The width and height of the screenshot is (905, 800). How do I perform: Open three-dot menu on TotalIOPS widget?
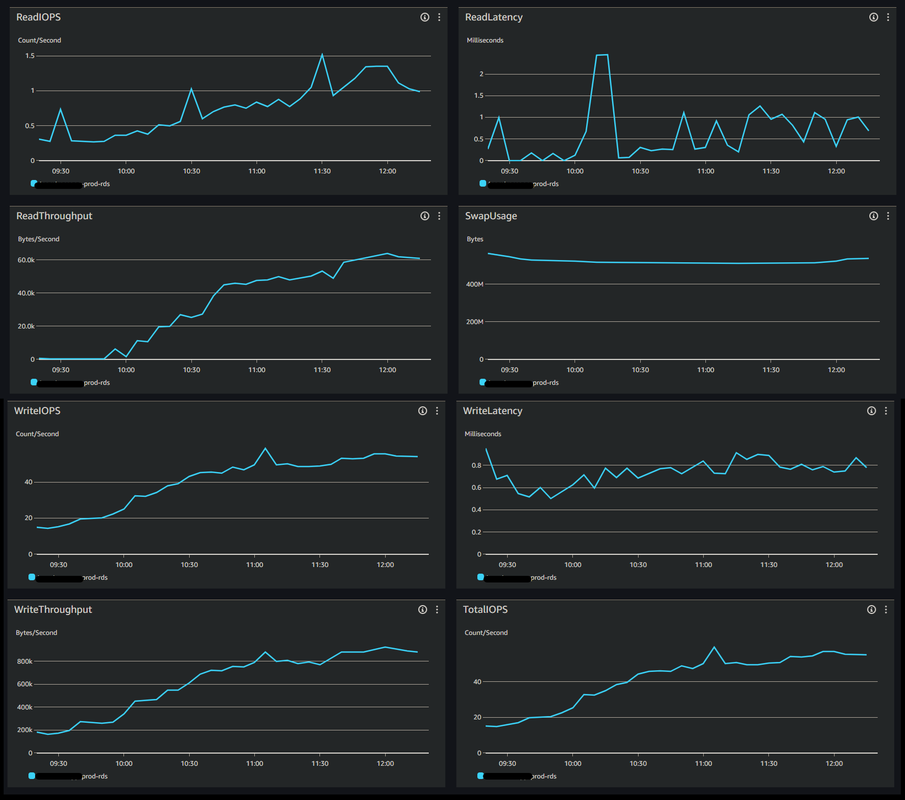click(886, 610)
